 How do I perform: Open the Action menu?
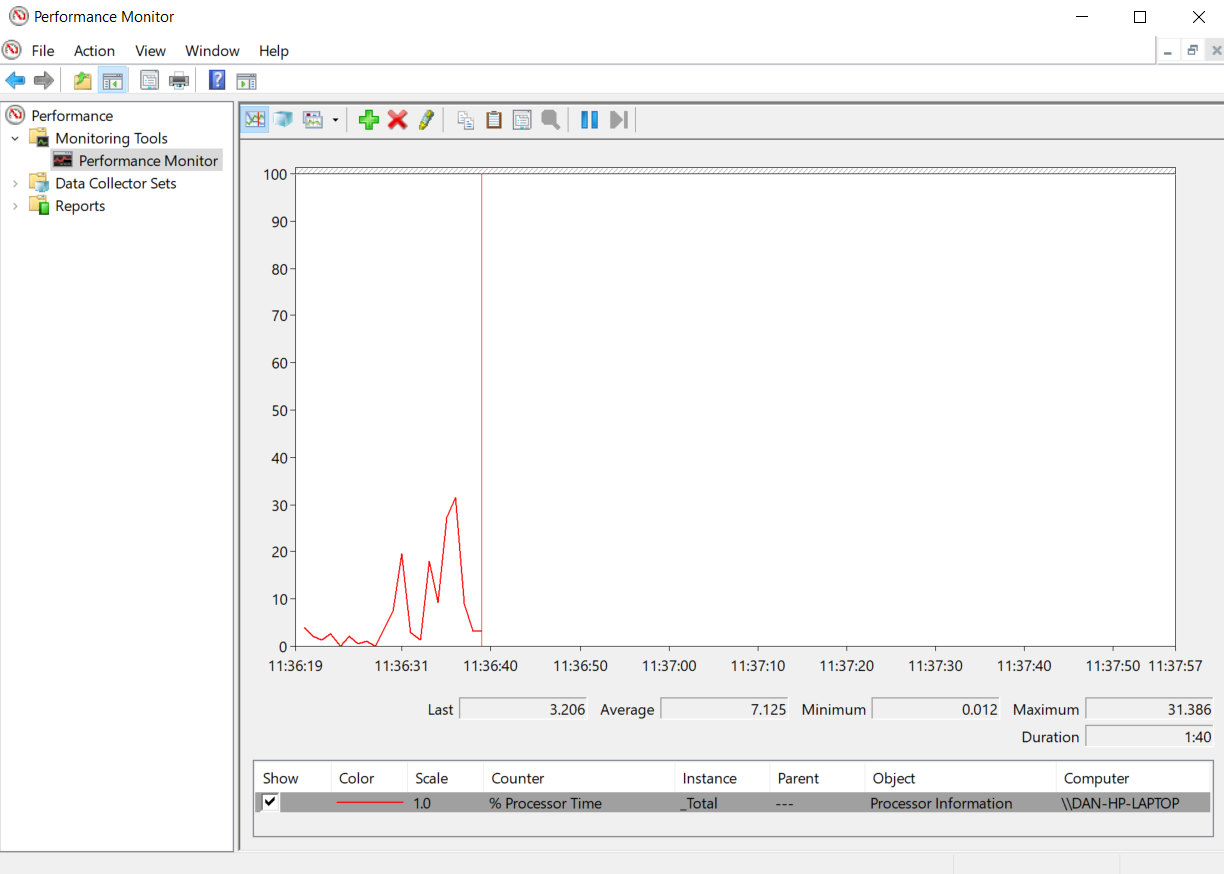click(94, 50)
